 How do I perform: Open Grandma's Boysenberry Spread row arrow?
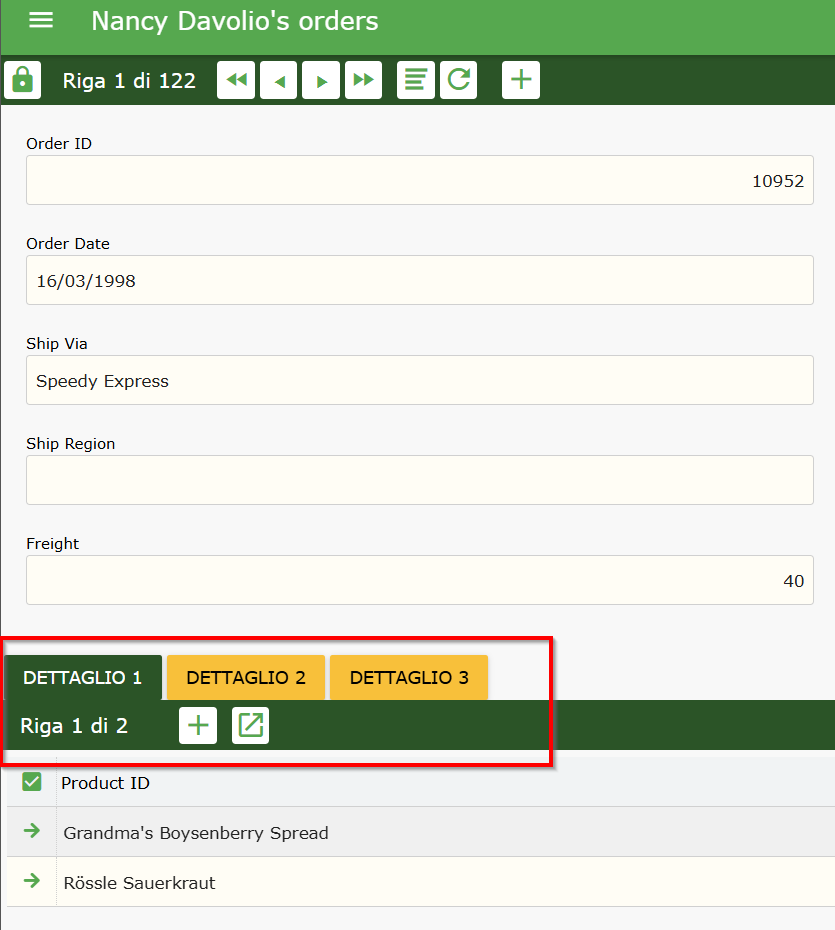(32, 831)
